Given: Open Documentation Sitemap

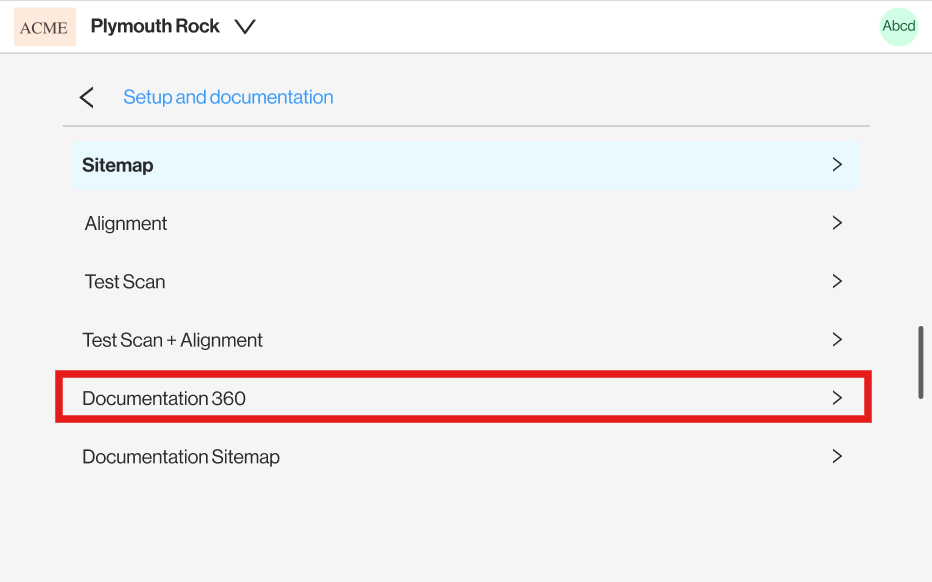Looking at the screenshot, I should [x=467, y=457].
